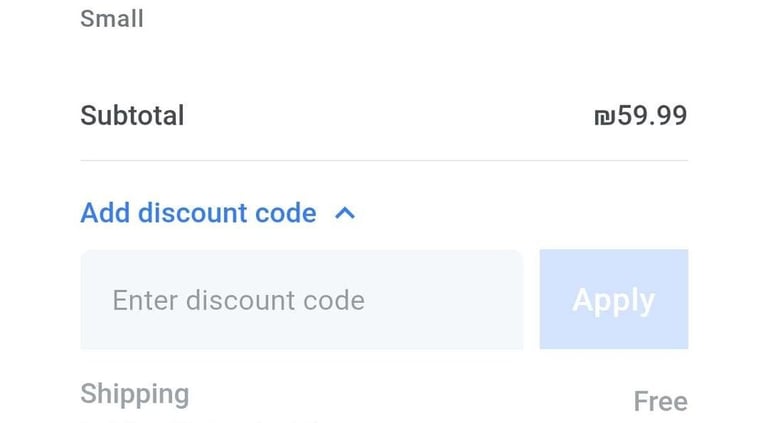Click the word 'discount' in the blue link
768x423 pixels.
coord(198,213)
